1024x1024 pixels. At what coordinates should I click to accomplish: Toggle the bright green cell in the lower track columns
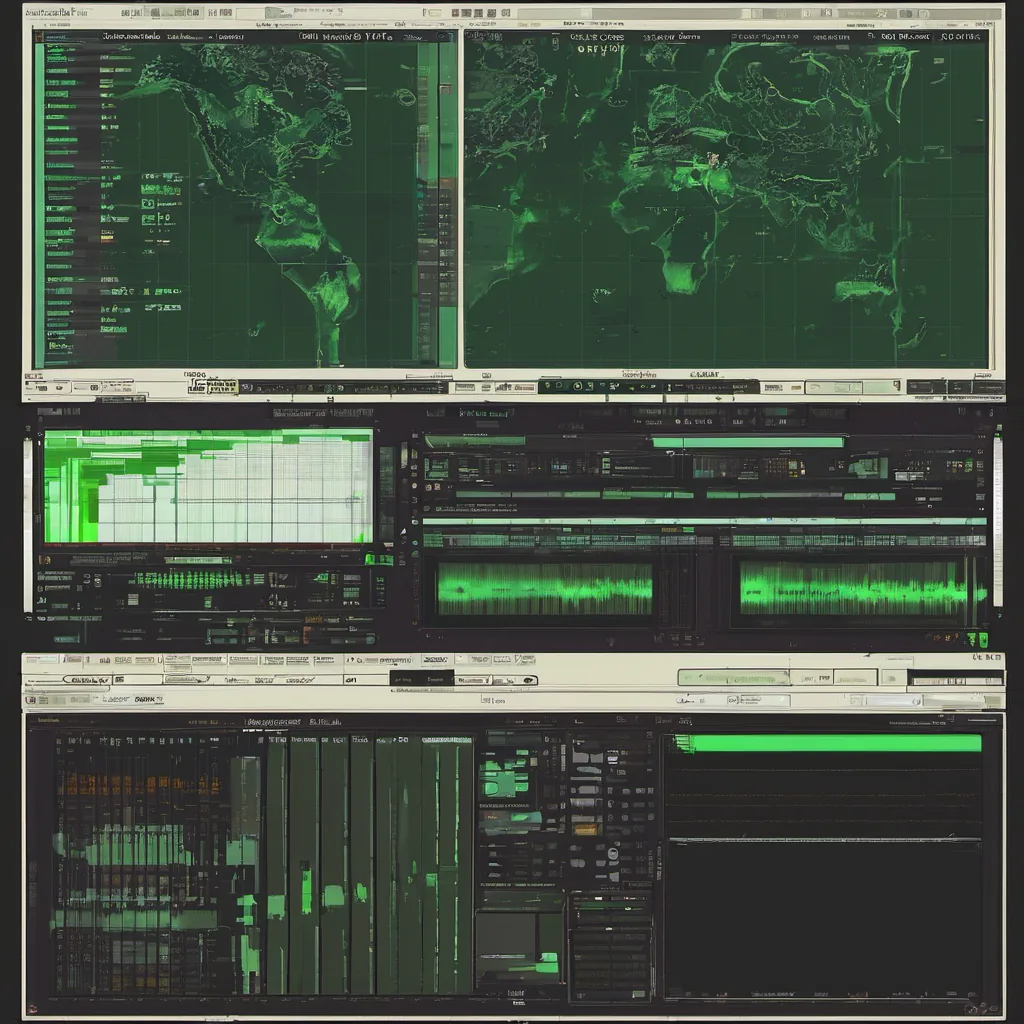pos(306,889)
